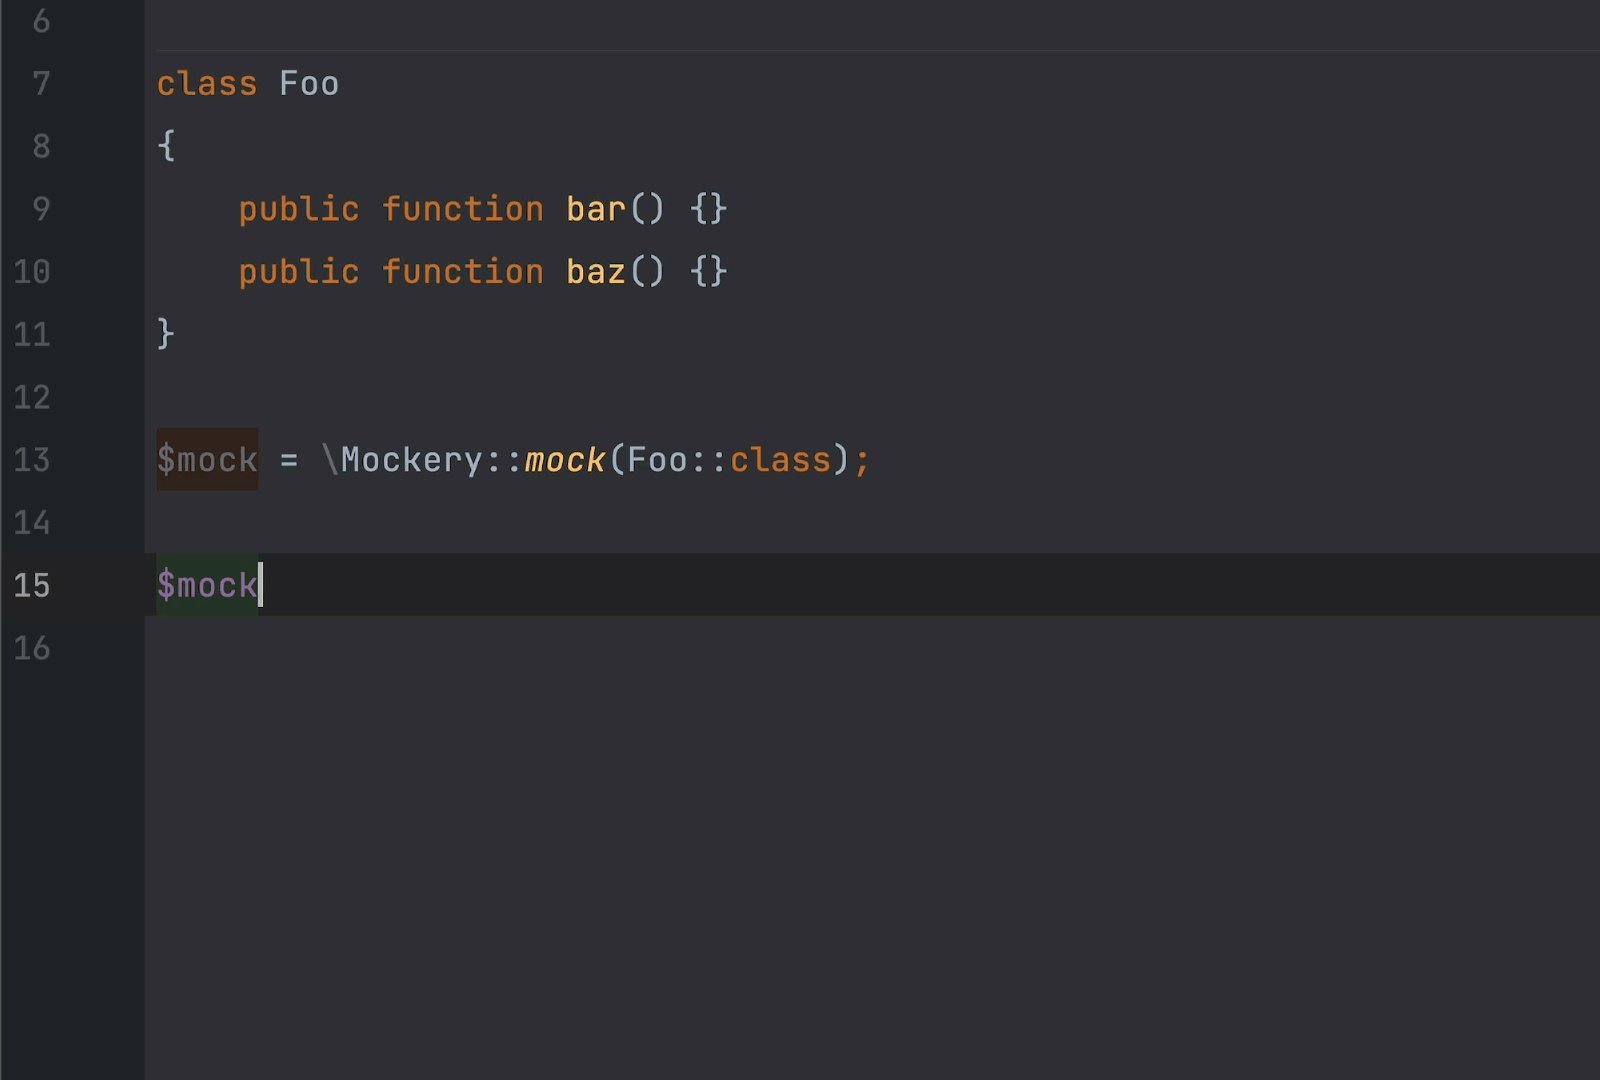Click the class keyword on line 7
Viewport: 1600px width, 1080px height.
[x=205, y=84]
